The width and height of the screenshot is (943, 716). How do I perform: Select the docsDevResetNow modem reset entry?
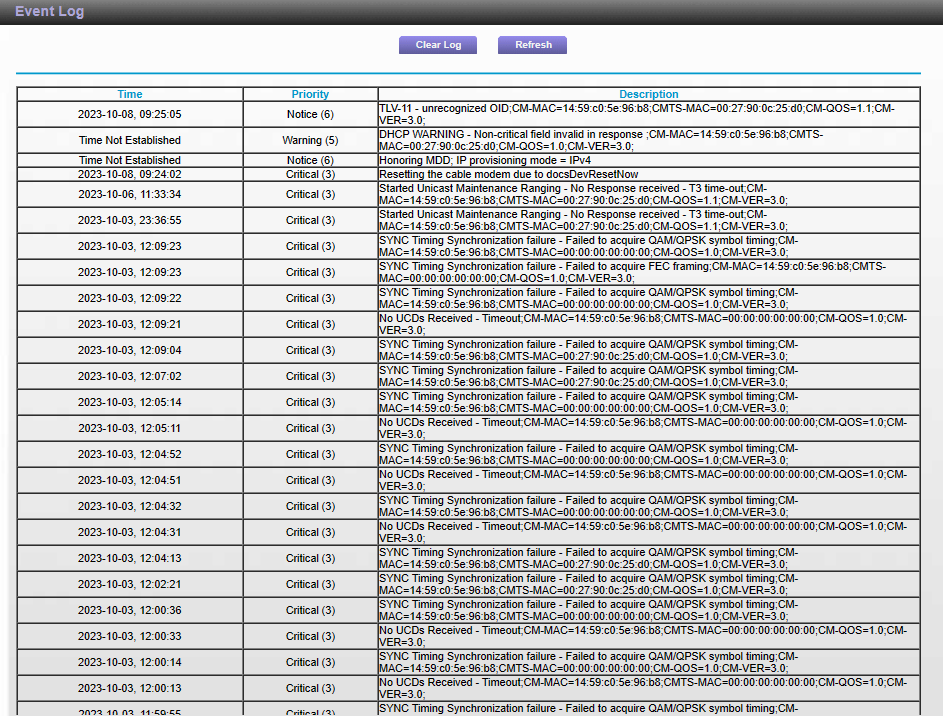click(508, 174)
